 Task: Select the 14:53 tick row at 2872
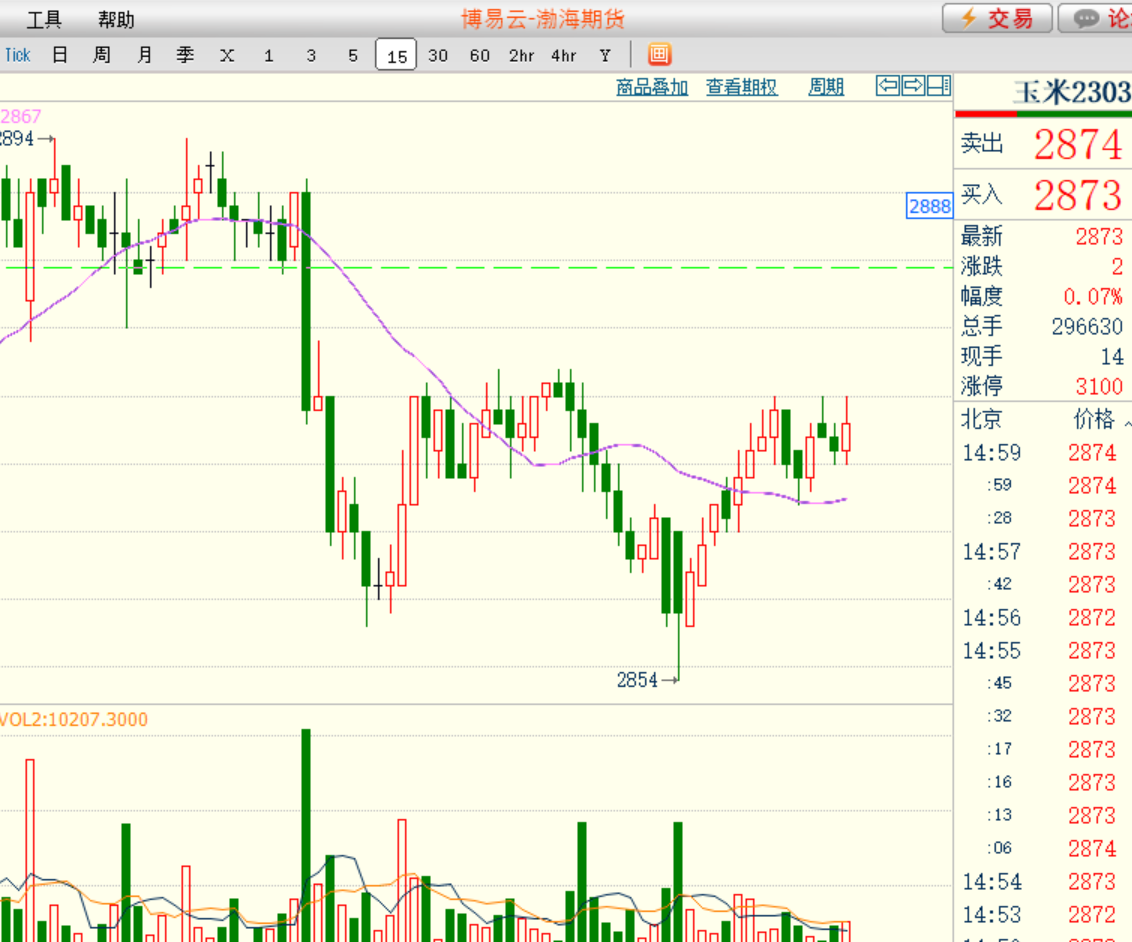(1042, 915)
